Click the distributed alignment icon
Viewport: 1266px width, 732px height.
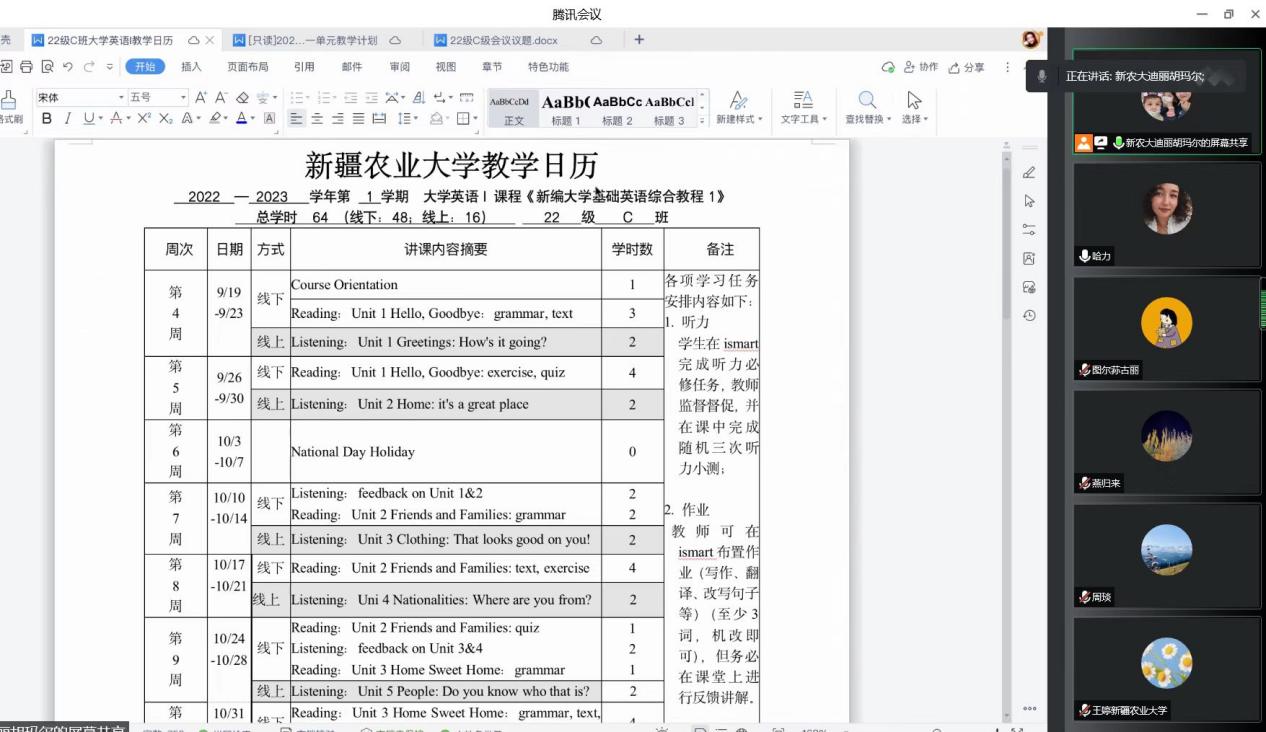point(379,119)
